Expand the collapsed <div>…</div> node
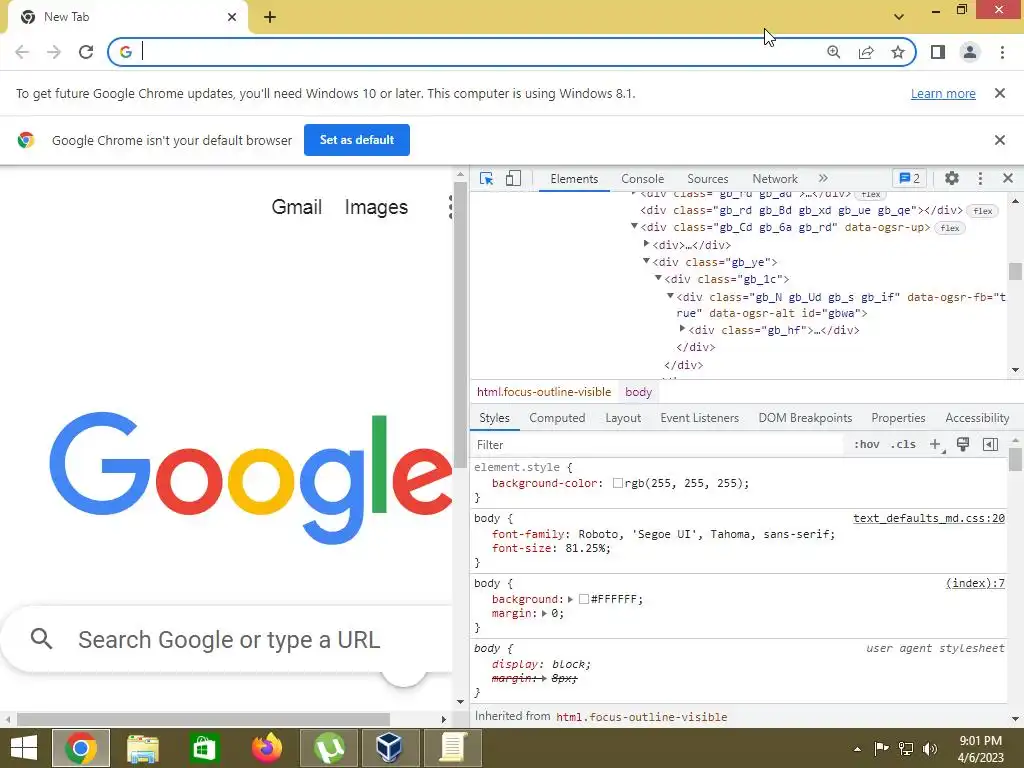 pos(647,244)
